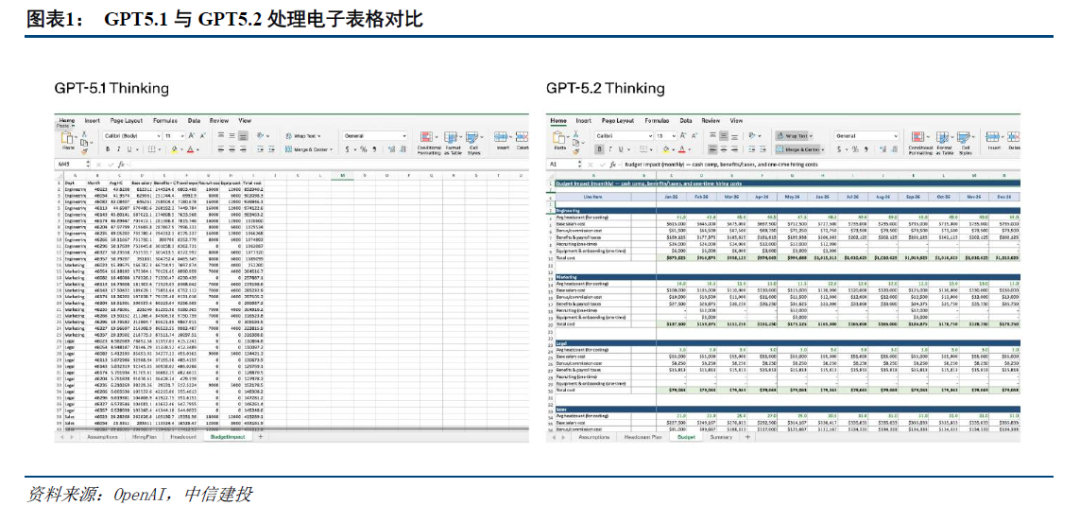The height and width of the screenshot is (523, 1080).
Task: Toggle Underline in GPT-5.1 window
Action: 129,150
